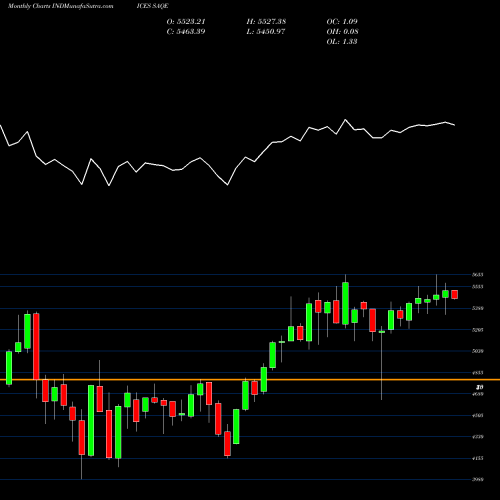Select the high value "H: 5527.38"
The height and width of the screenshot is (500, 500).
(x=266, y=22)
